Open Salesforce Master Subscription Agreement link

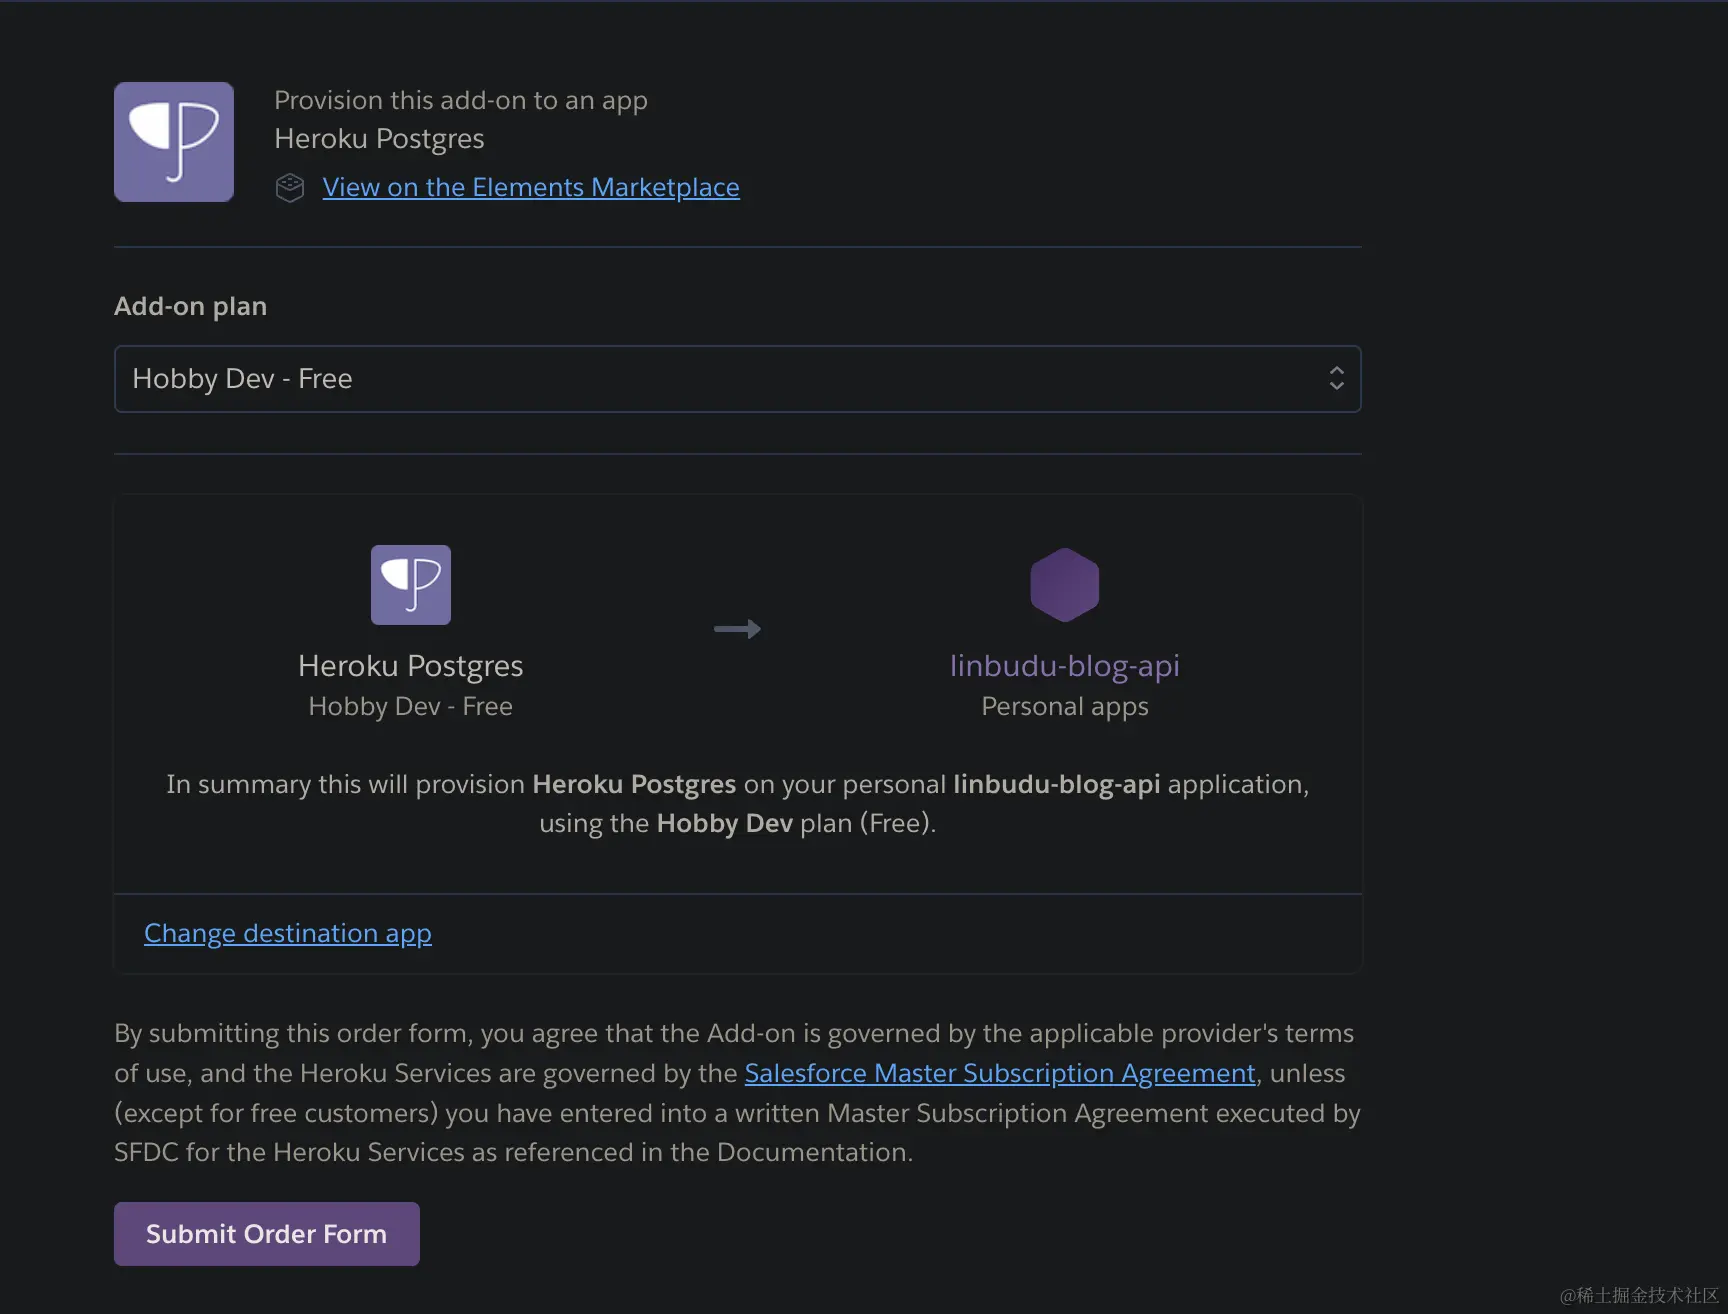coord(1000,1073)
